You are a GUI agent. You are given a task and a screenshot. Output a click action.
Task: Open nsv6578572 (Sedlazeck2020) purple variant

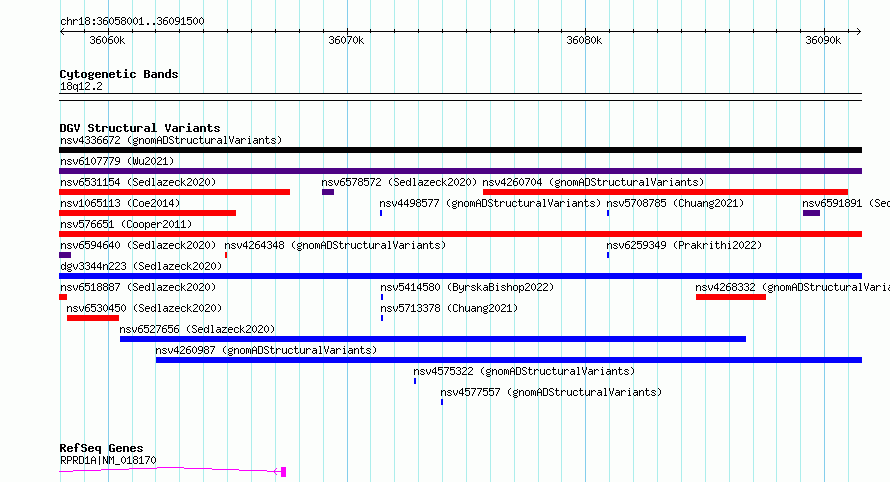[328, 192]
